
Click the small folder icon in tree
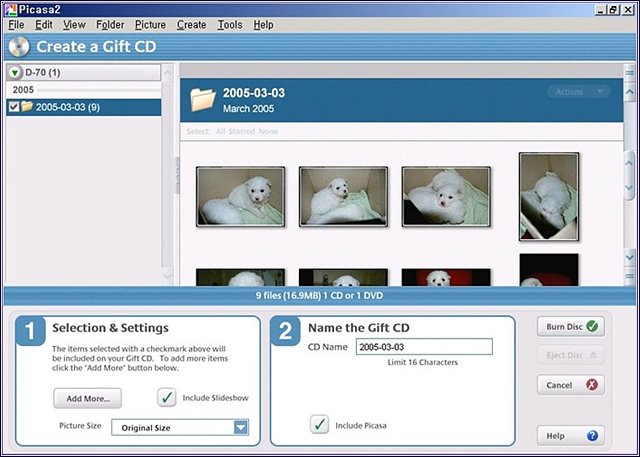[27, 106]
